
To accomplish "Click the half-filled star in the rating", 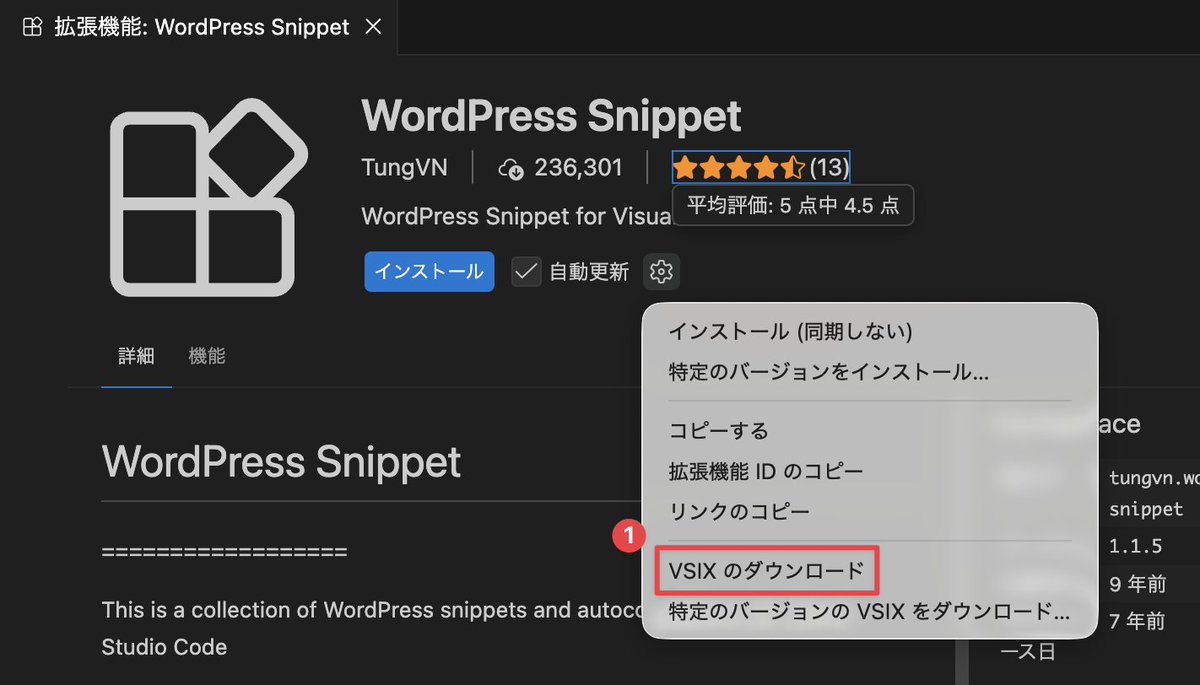I will tap(796, 167).
